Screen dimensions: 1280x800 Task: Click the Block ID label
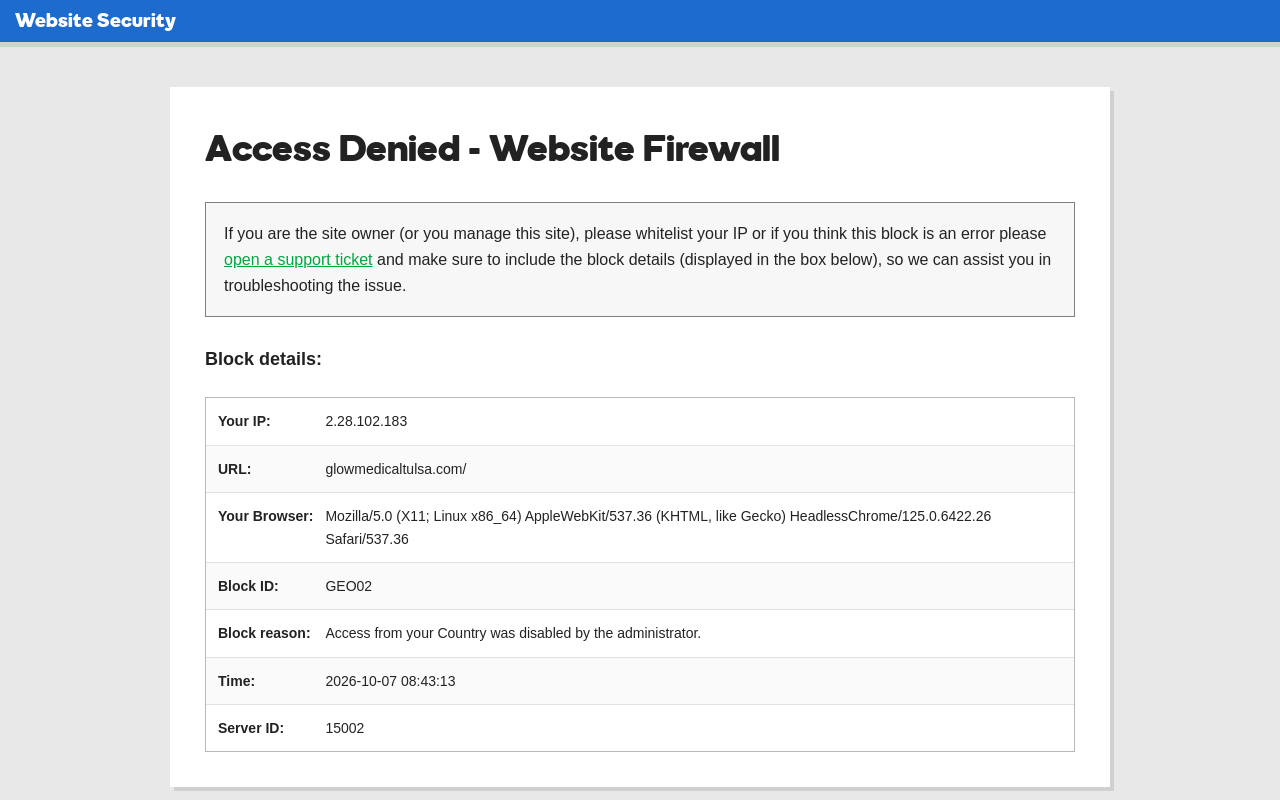coord(248,586)
